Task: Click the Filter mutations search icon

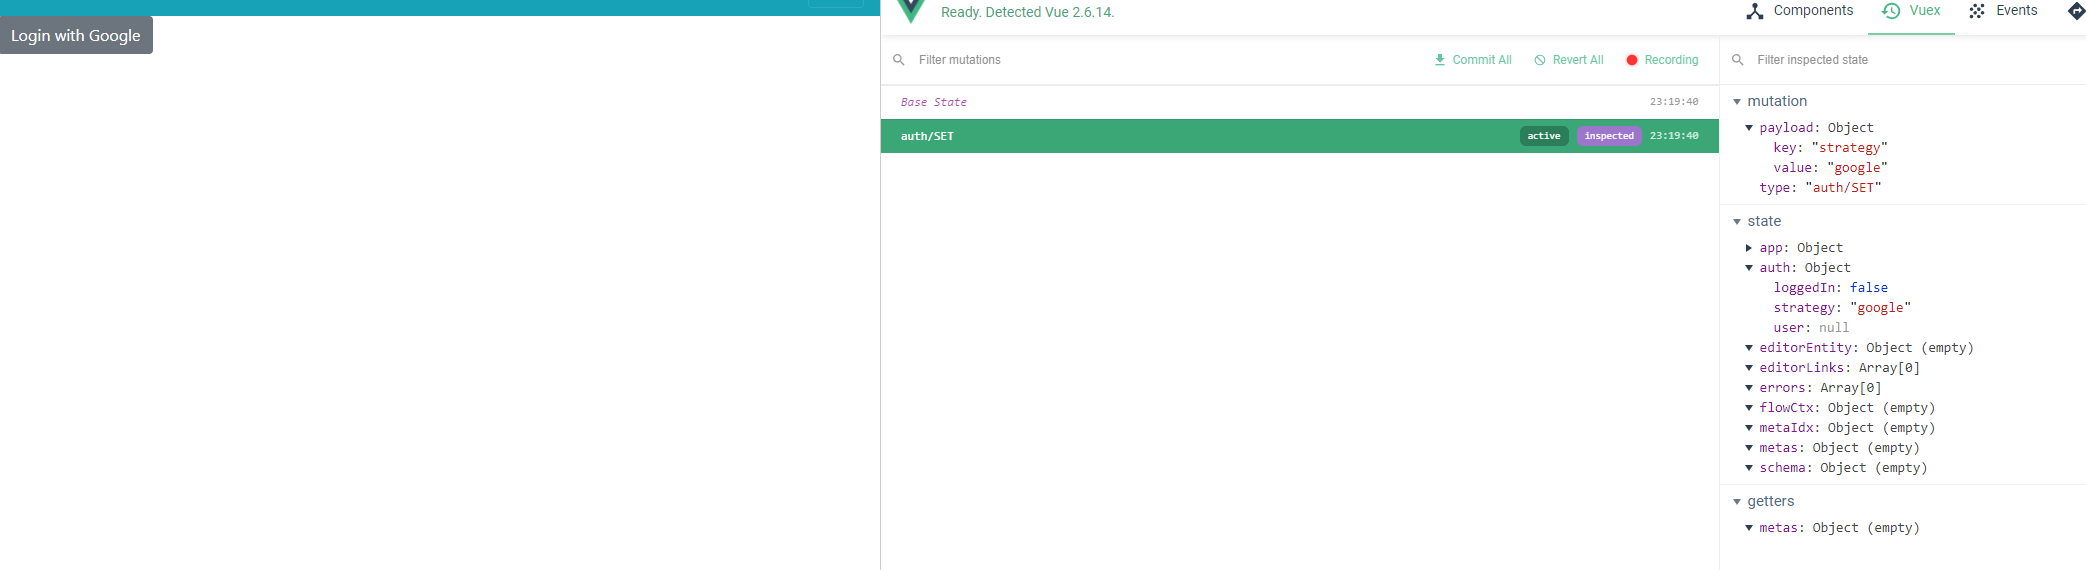Action: coord(899,60)
